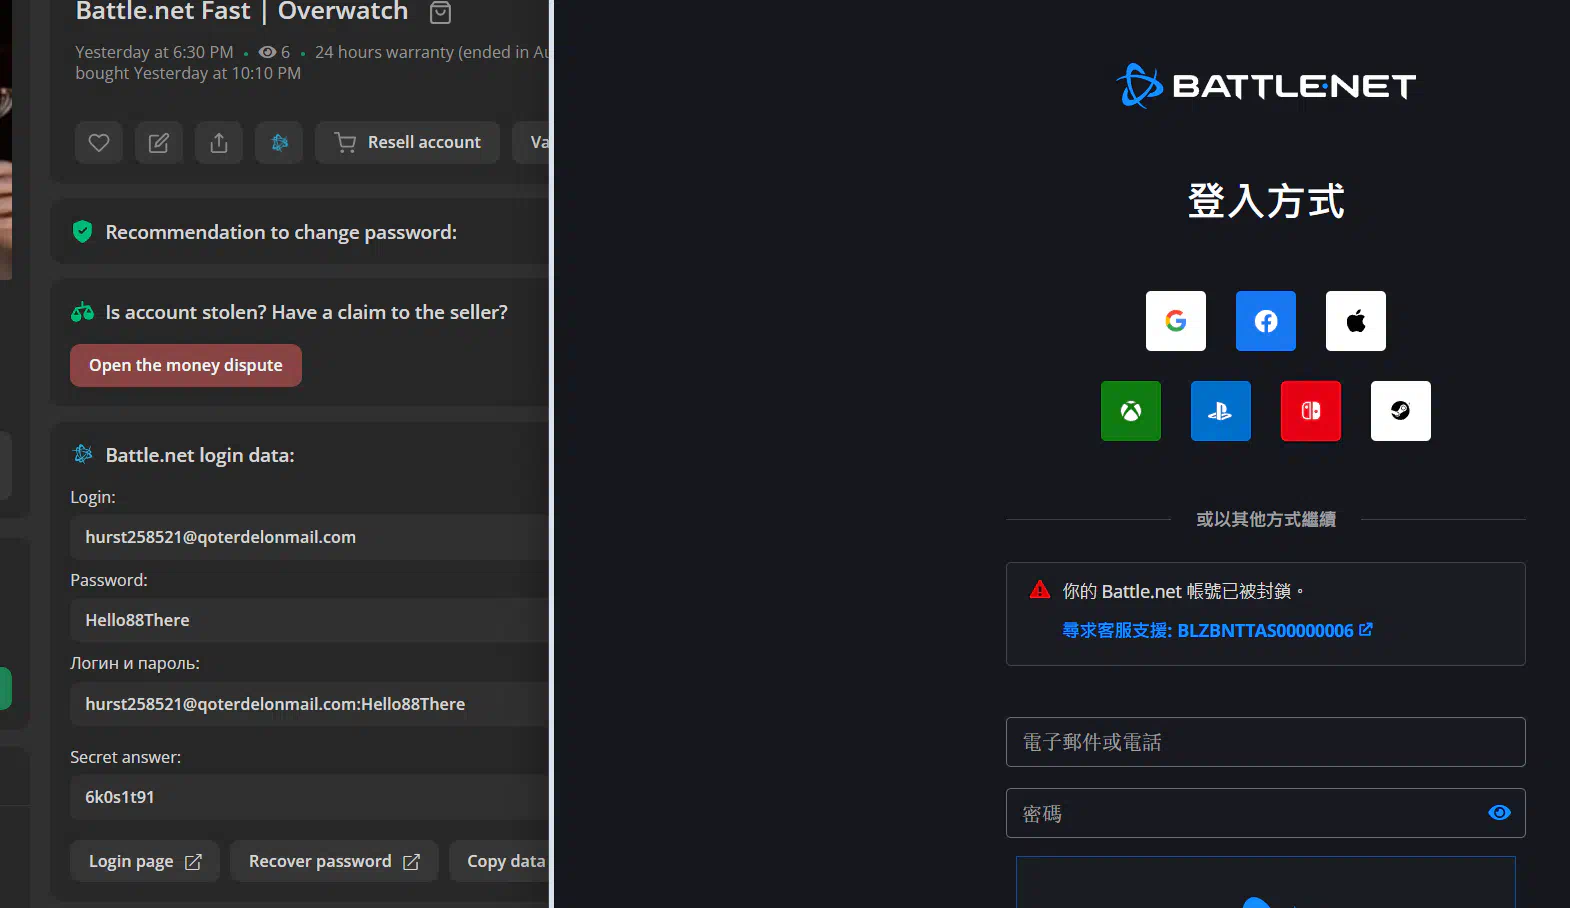1570x908 pixels.
Task: Select the Password field Hello88There
Action: pyautogui.click(x=309, y=620)
